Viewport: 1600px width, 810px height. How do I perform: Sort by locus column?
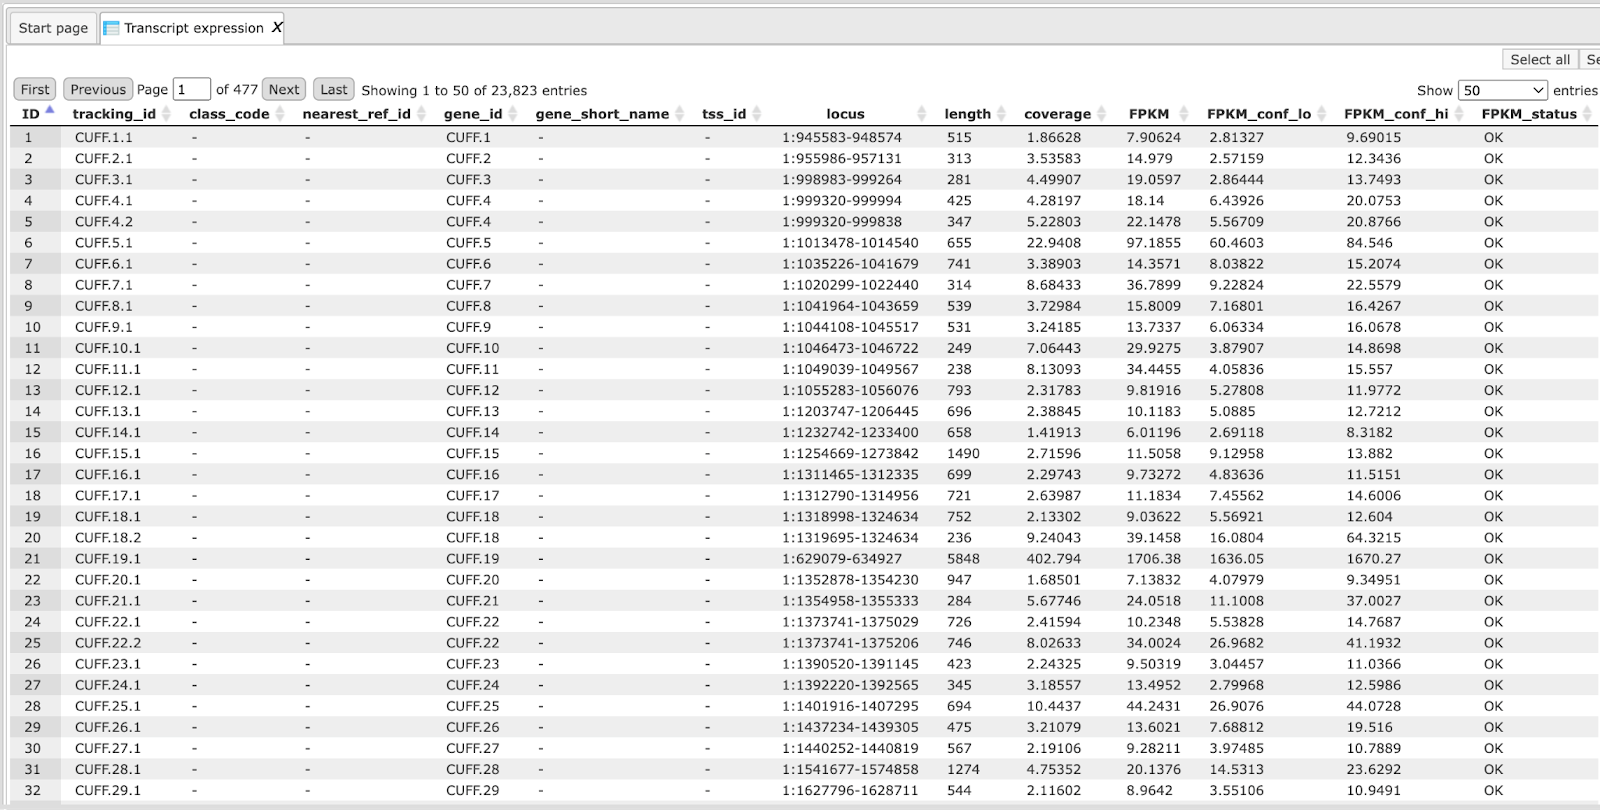coord(845,114)
